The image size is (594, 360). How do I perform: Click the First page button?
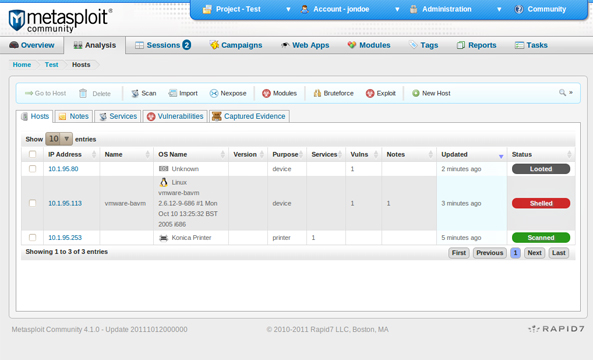pos(459,253)
